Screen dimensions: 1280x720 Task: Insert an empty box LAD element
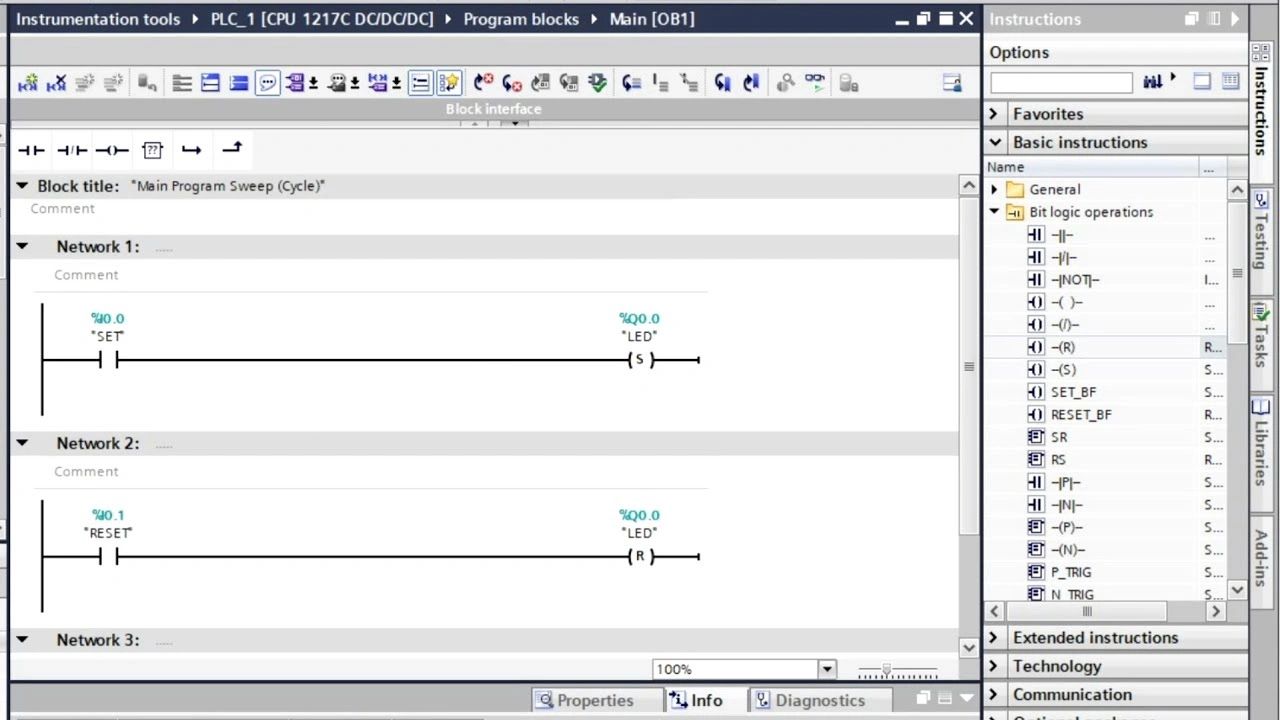pos(152,150)
